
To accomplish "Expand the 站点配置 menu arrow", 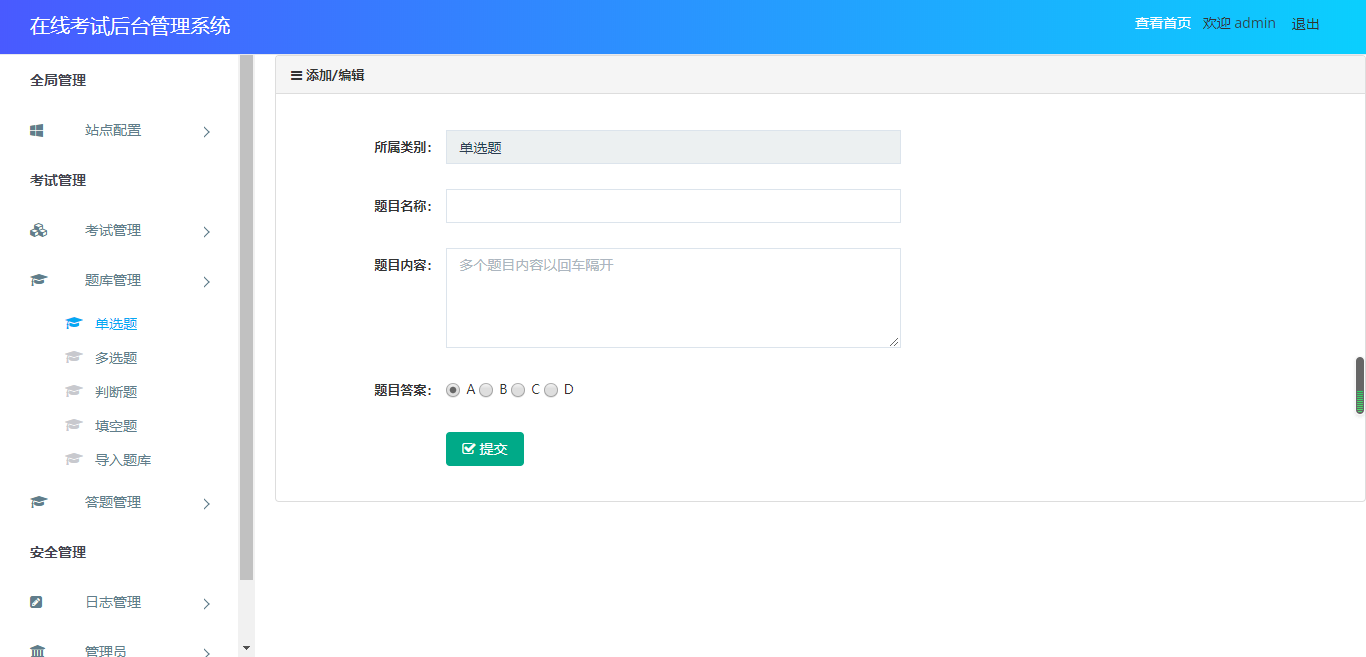I will (206, 131).
